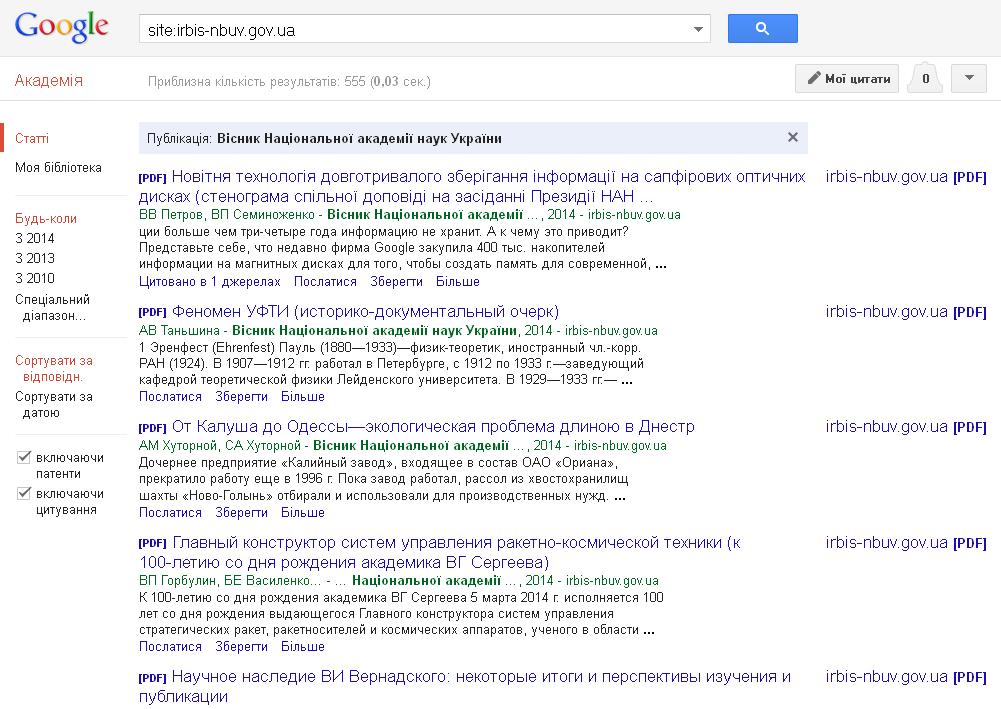Toggle the включаючи патенти checkbox
The width and height of the screenshot is (1001, 709).
coord(24,458)
